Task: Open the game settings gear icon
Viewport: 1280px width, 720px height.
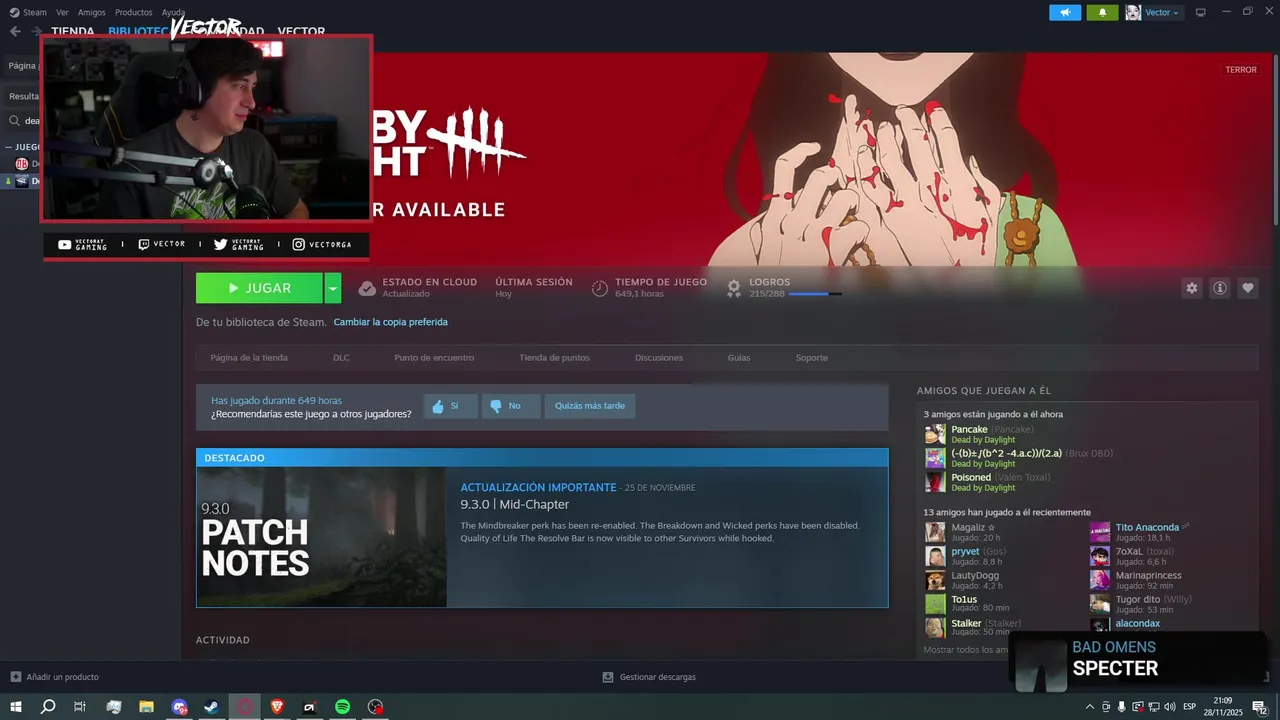Action: [x=1191, y=288]
